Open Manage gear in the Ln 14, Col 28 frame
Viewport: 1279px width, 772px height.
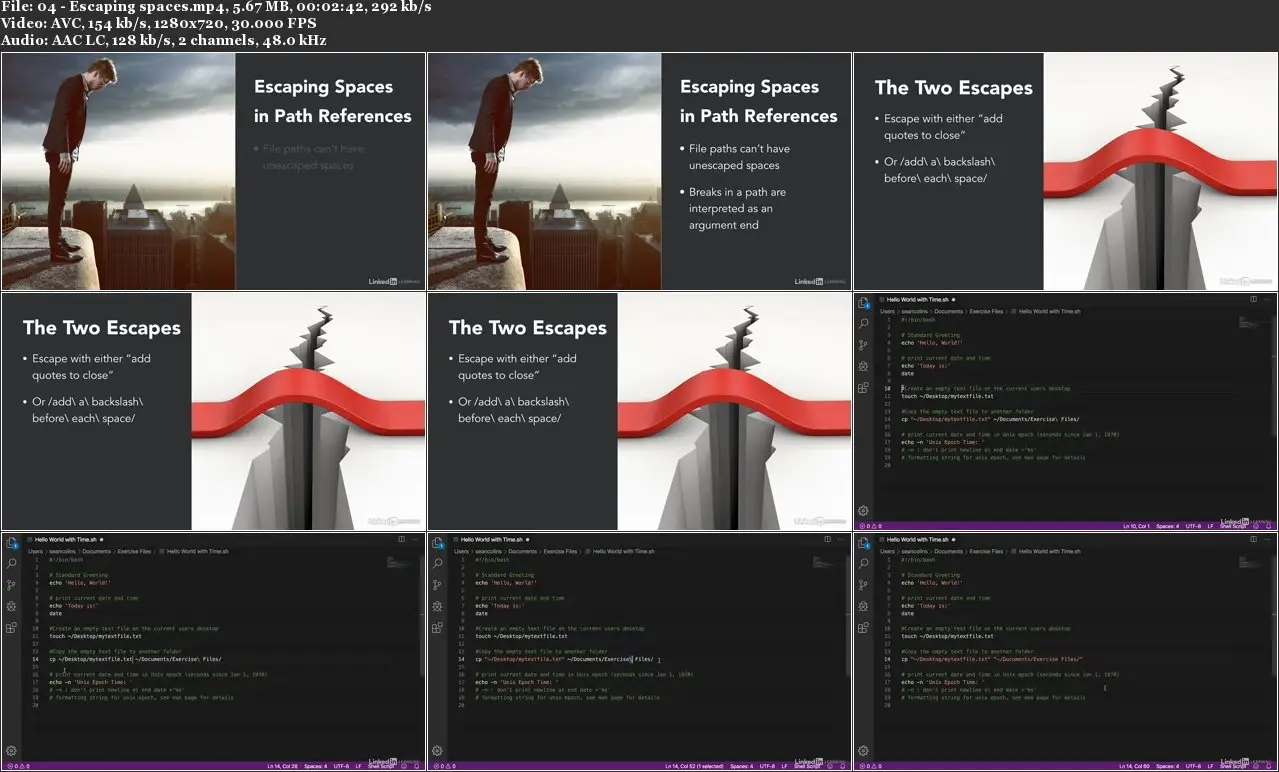11,751
